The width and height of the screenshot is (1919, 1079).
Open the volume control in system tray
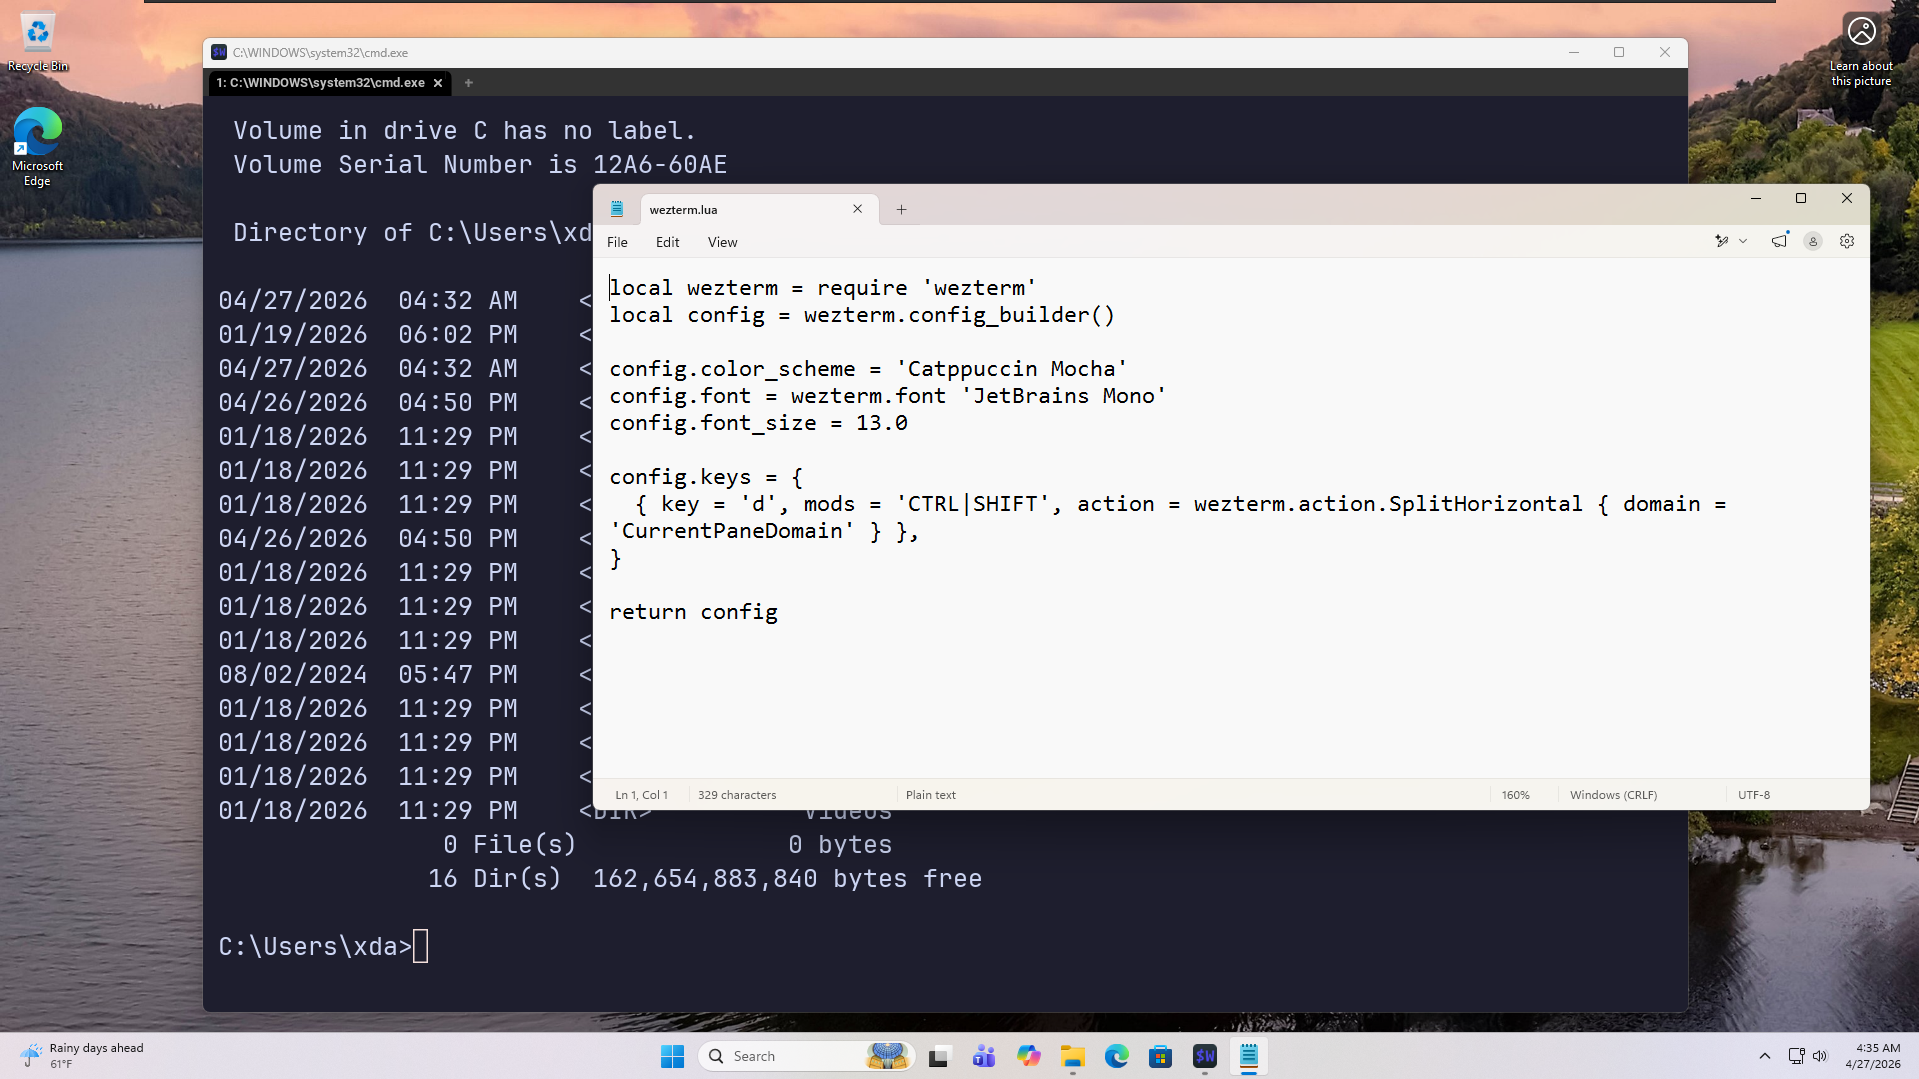point(1820,1056)
